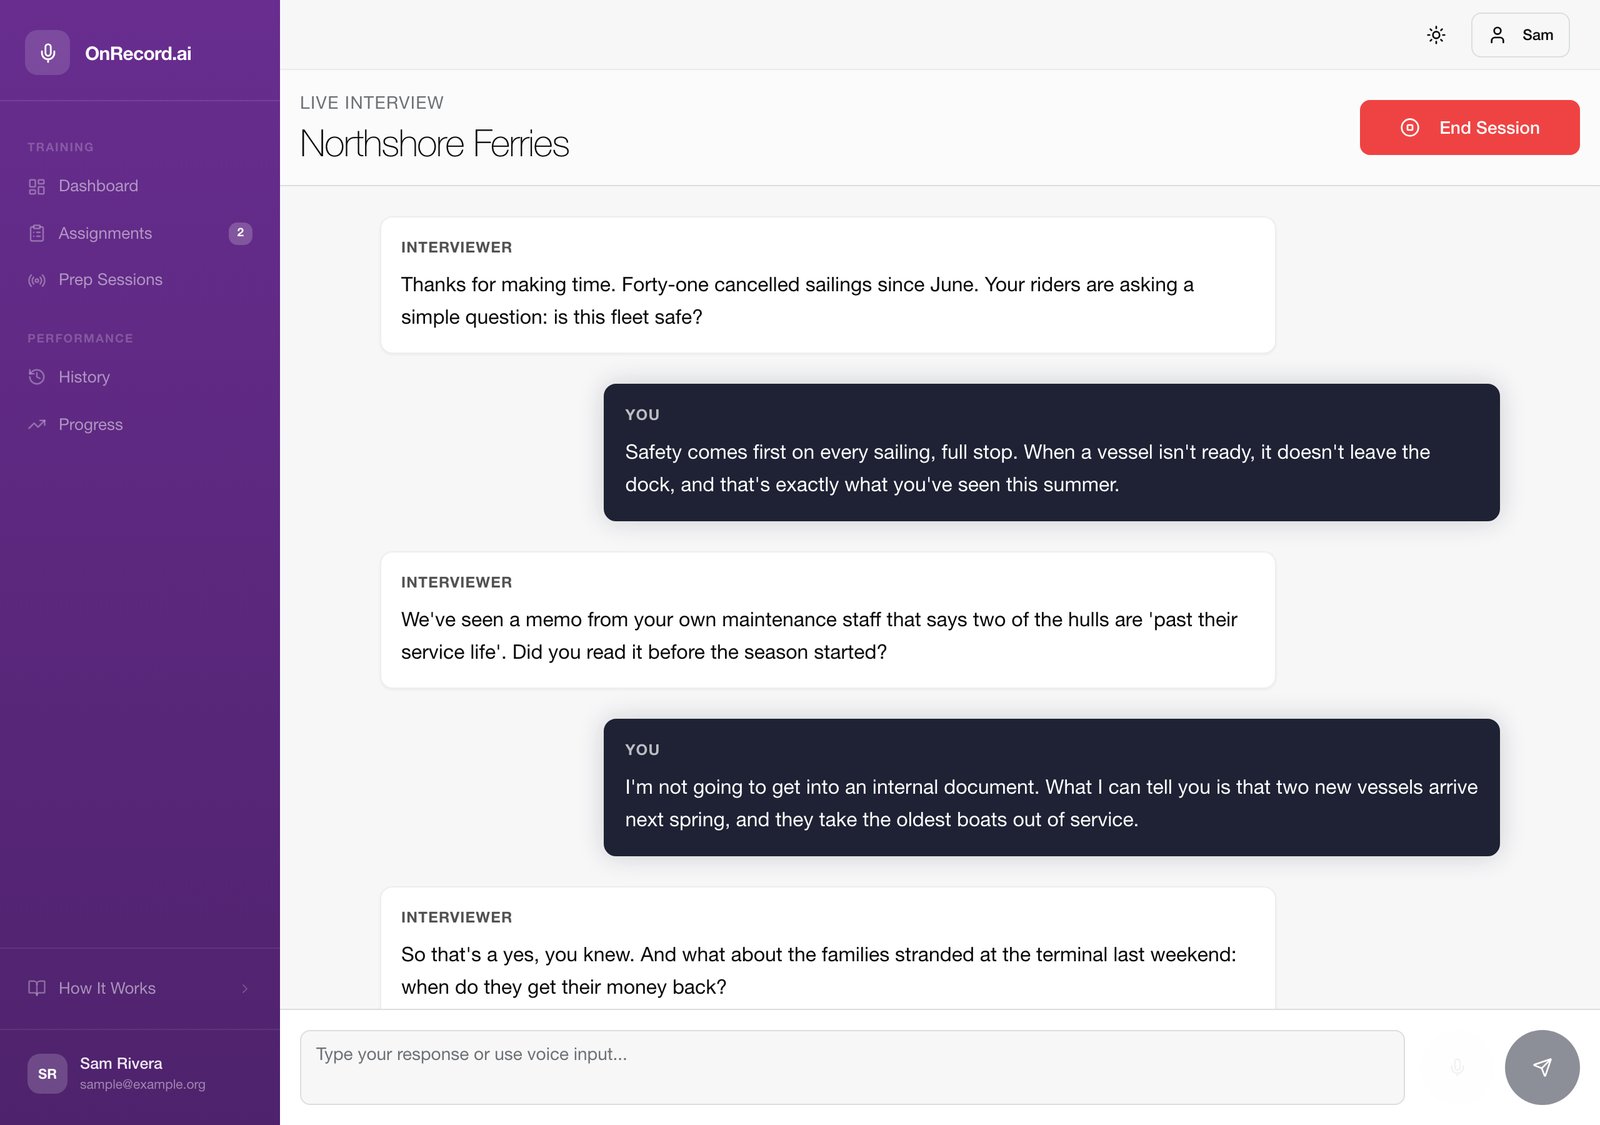
Task: Click the Assignments clipboard icon
Action: [x=37, y=233]
